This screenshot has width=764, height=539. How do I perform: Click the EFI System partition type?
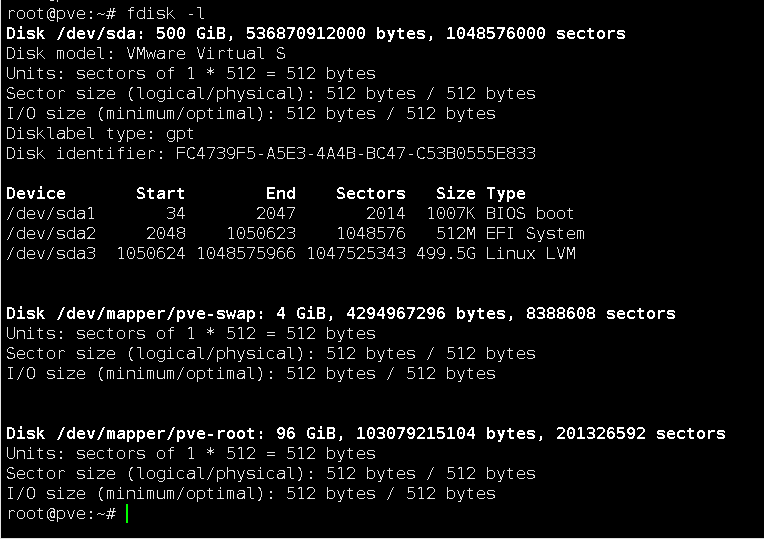click(x=536, y=234)
